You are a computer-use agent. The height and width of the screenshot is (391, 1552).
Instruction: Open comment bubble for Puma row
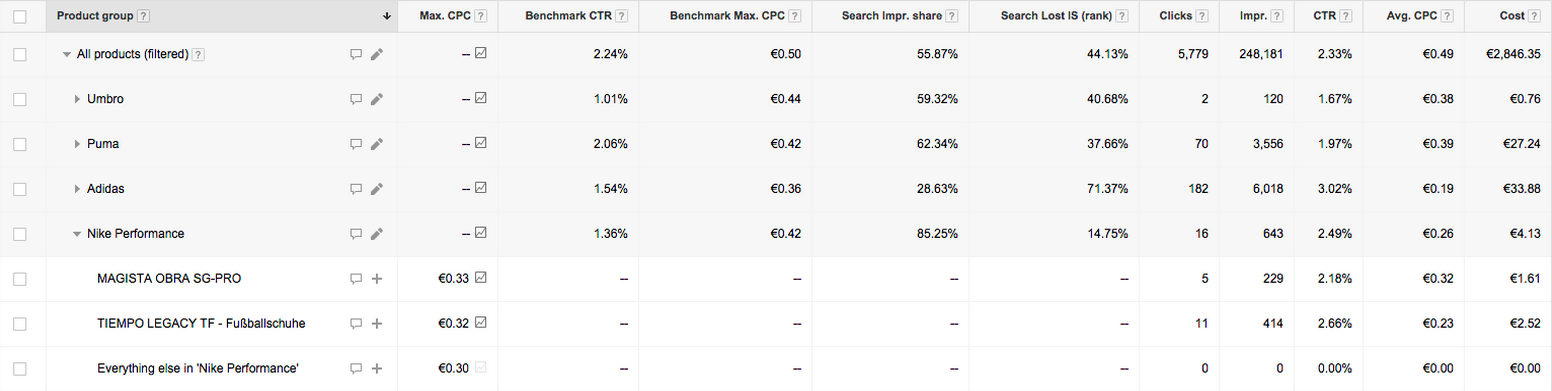[x=355, y=144]
